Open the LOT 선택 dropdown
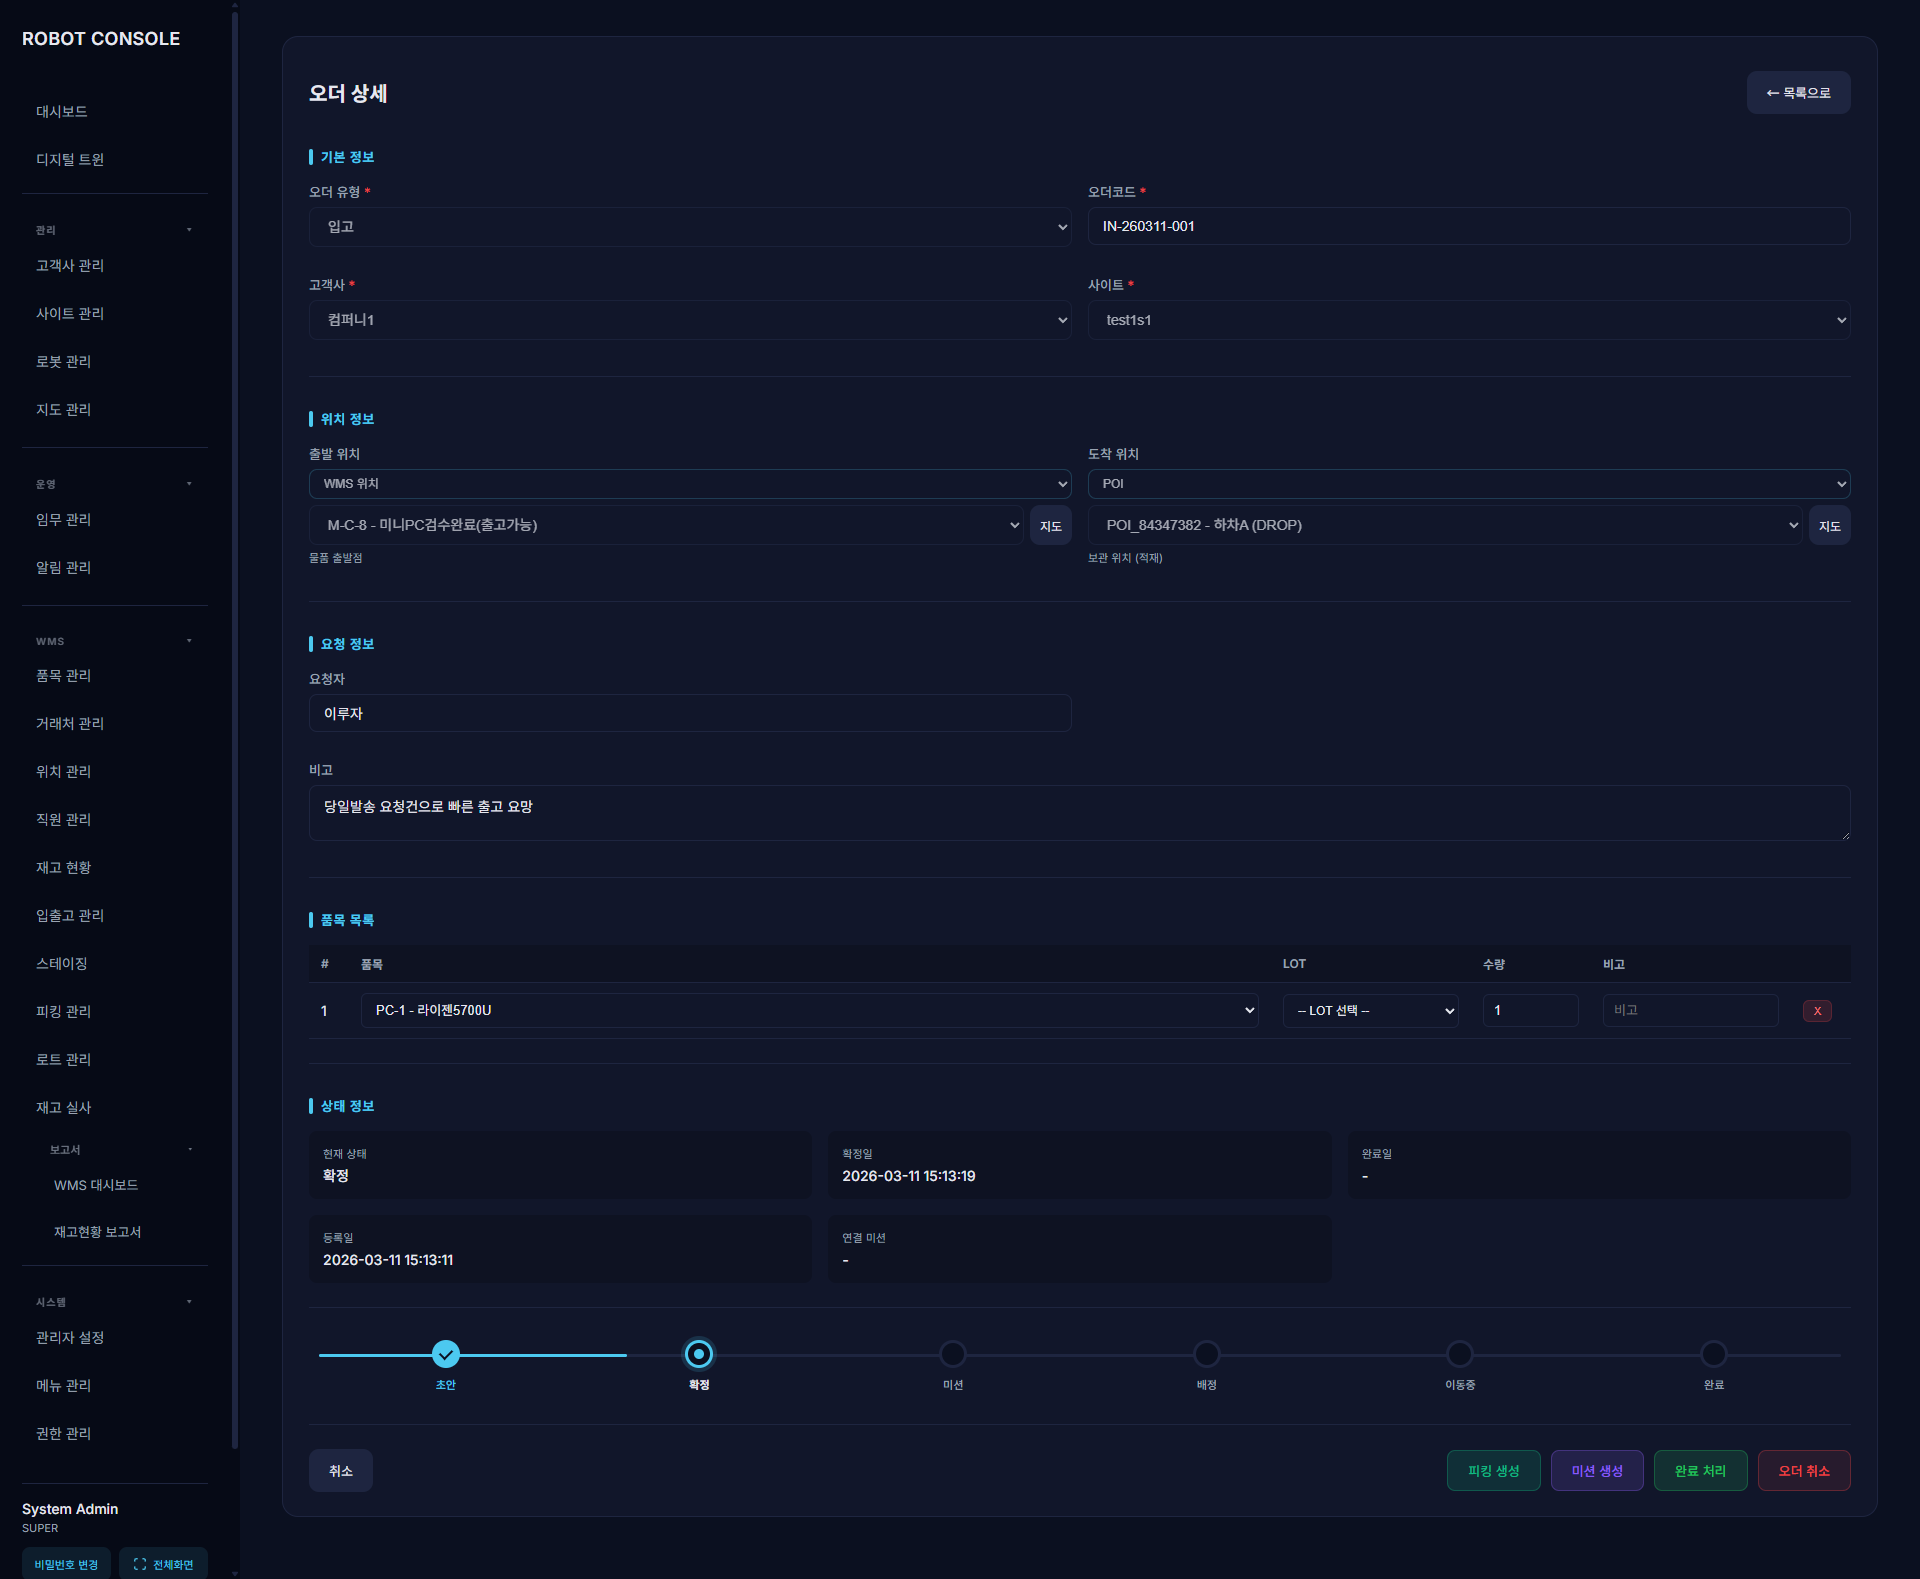 [1370, 1011]
